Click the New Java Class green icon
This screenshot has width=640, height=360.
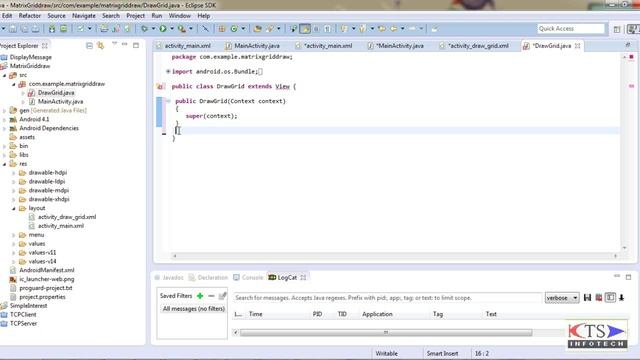(x=234, y=29)
